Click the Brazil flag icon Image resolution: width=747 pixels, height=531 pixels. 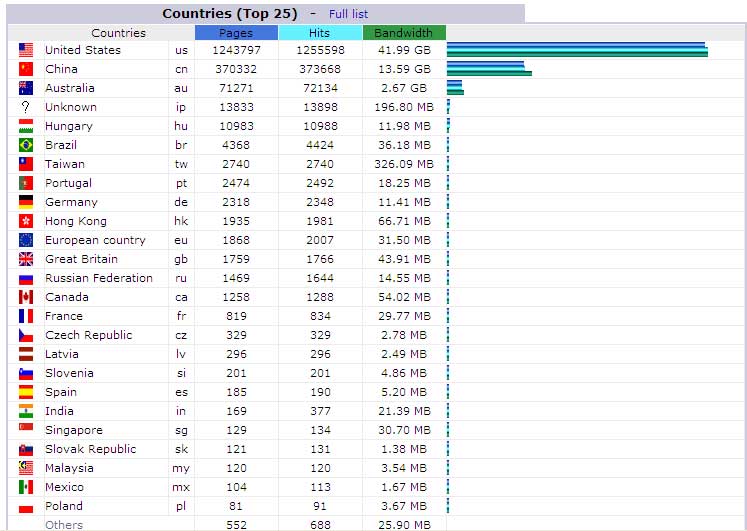coord(26,145)
